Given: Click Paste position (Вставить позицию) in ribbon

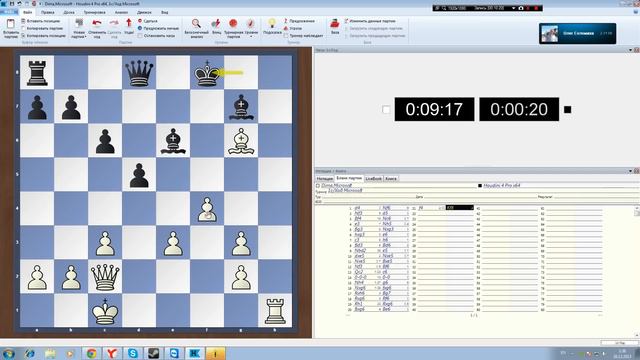Looking at the screenshot, I should click(40, 21).
